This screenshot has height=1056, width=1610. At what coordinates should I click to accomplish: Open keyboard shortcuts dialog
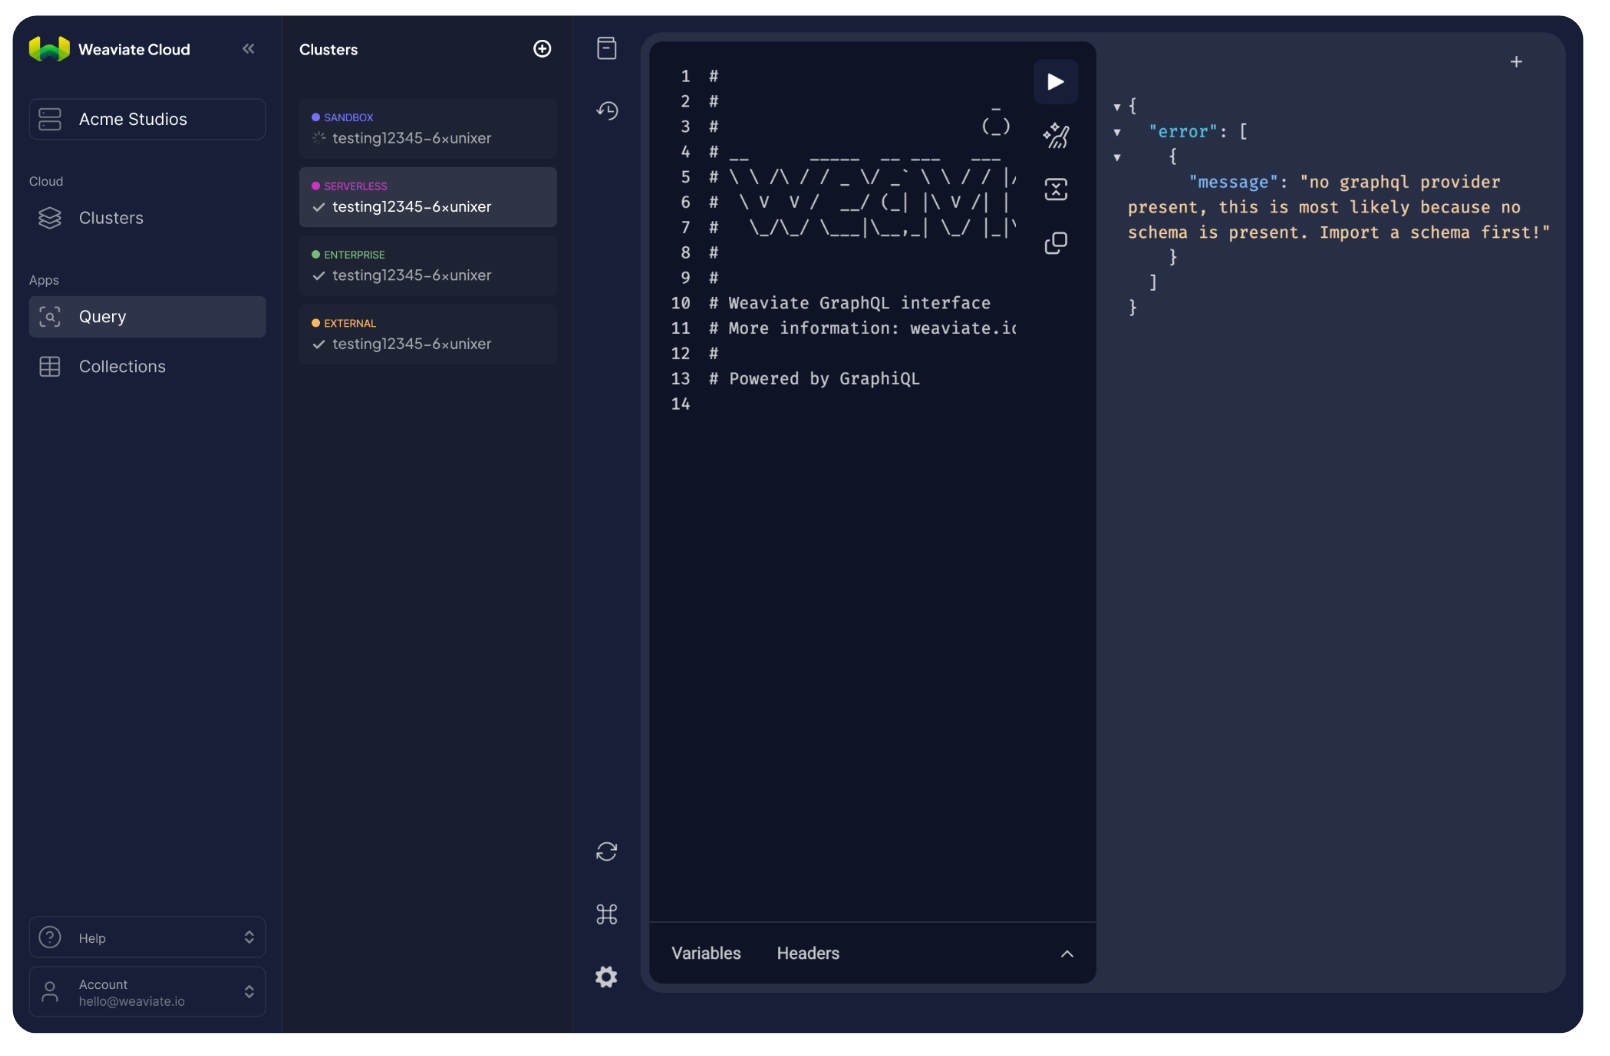[607, 915]
